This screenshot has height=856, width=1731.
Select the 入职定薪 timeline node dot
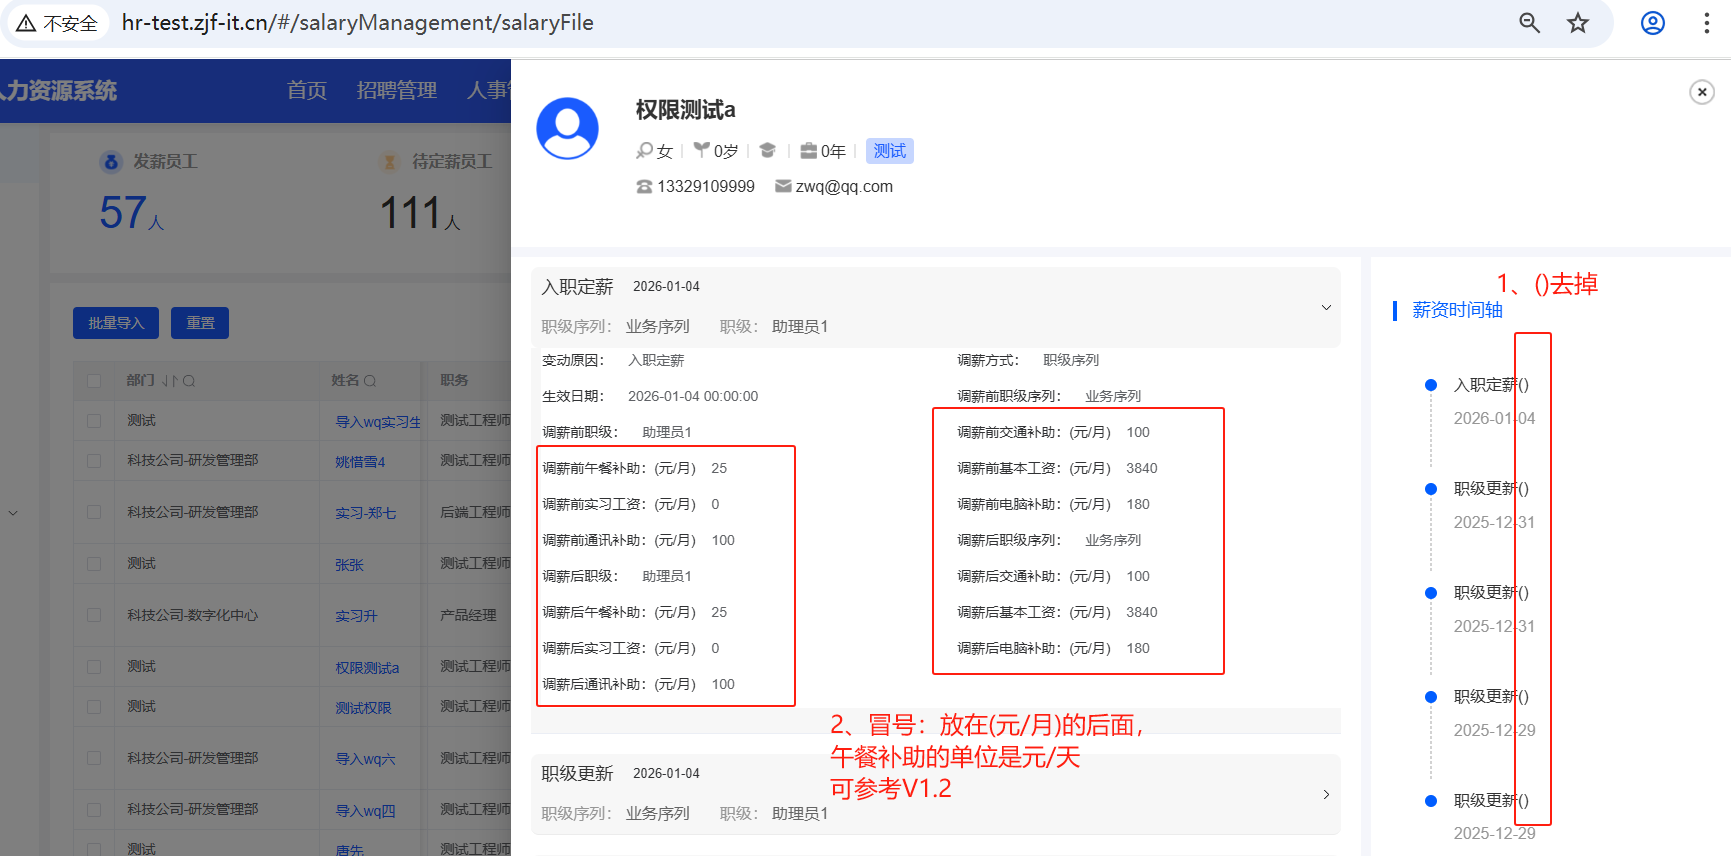tap(1431, 385)
